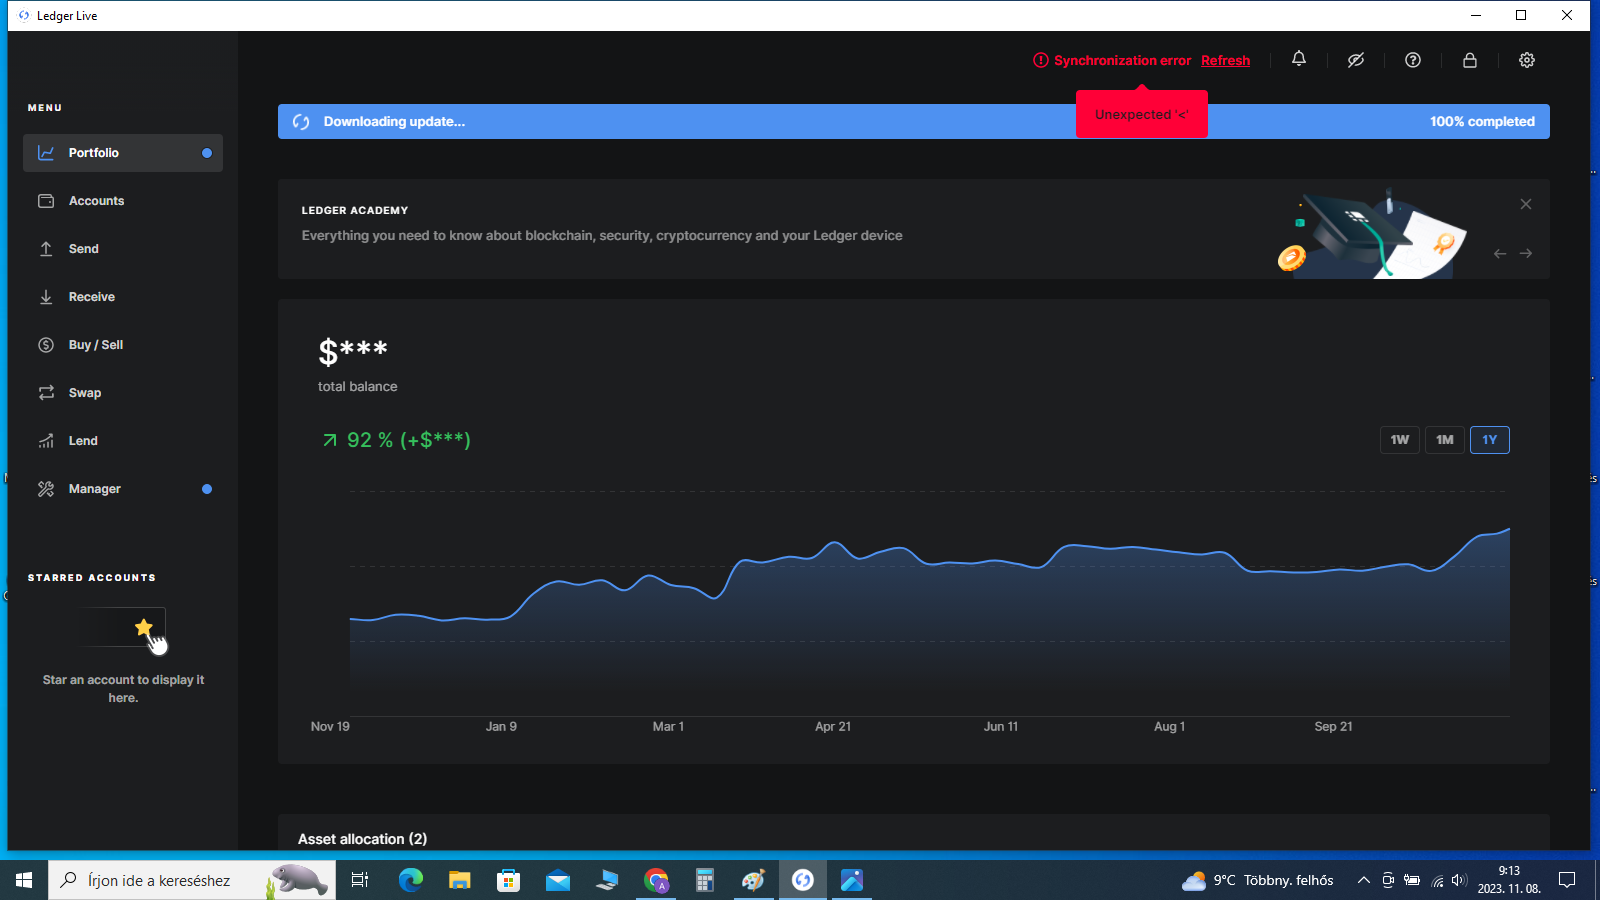The height and width of the screenshot is (900, 1600).
Task: Open Lend section
Action: [123, 441]
